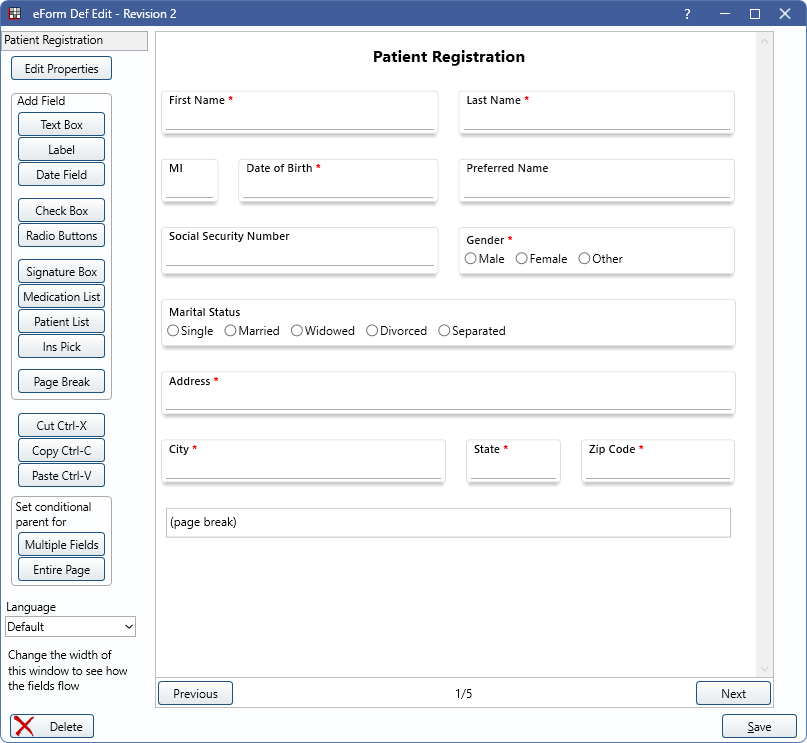Select the Male gender radio button

coord(471,259)
